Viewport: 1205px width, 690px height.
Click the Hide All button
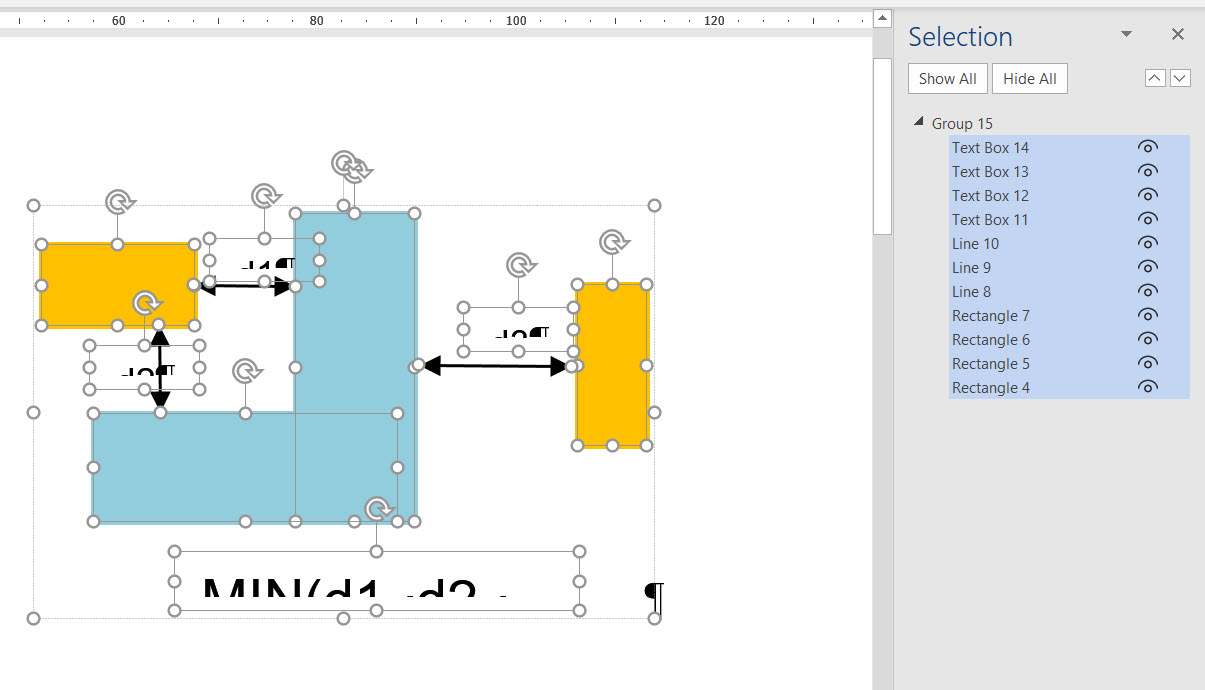1030,79
